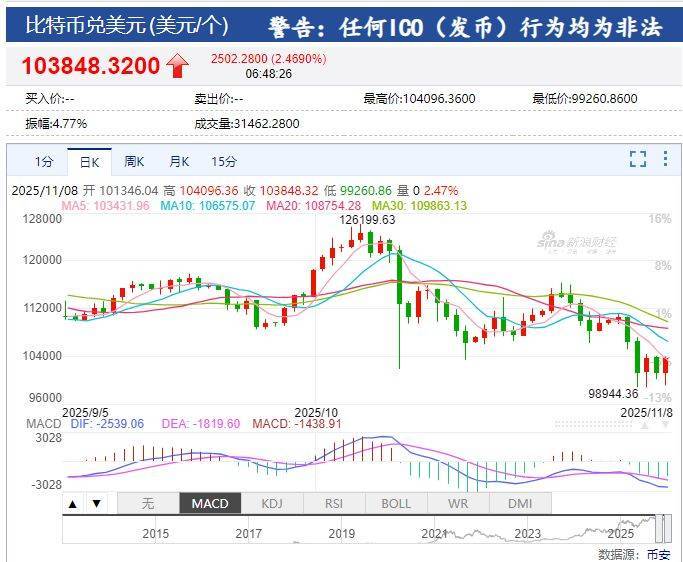Show the RSI indicator

pyautogui.click(x=334, y=504)
